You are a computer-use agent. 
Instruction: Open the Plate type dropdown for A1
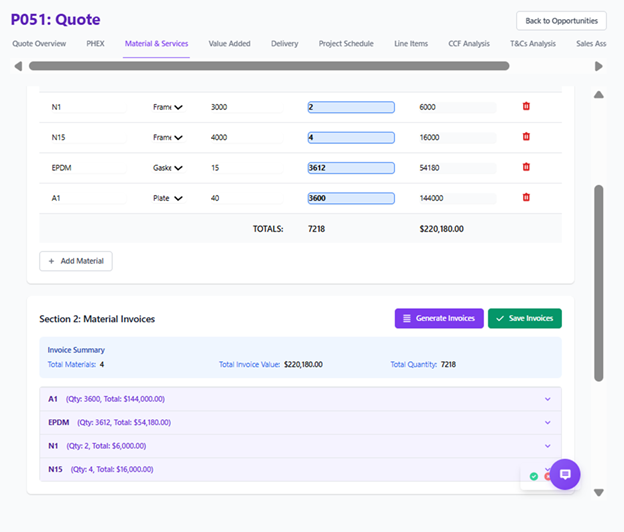168,198
